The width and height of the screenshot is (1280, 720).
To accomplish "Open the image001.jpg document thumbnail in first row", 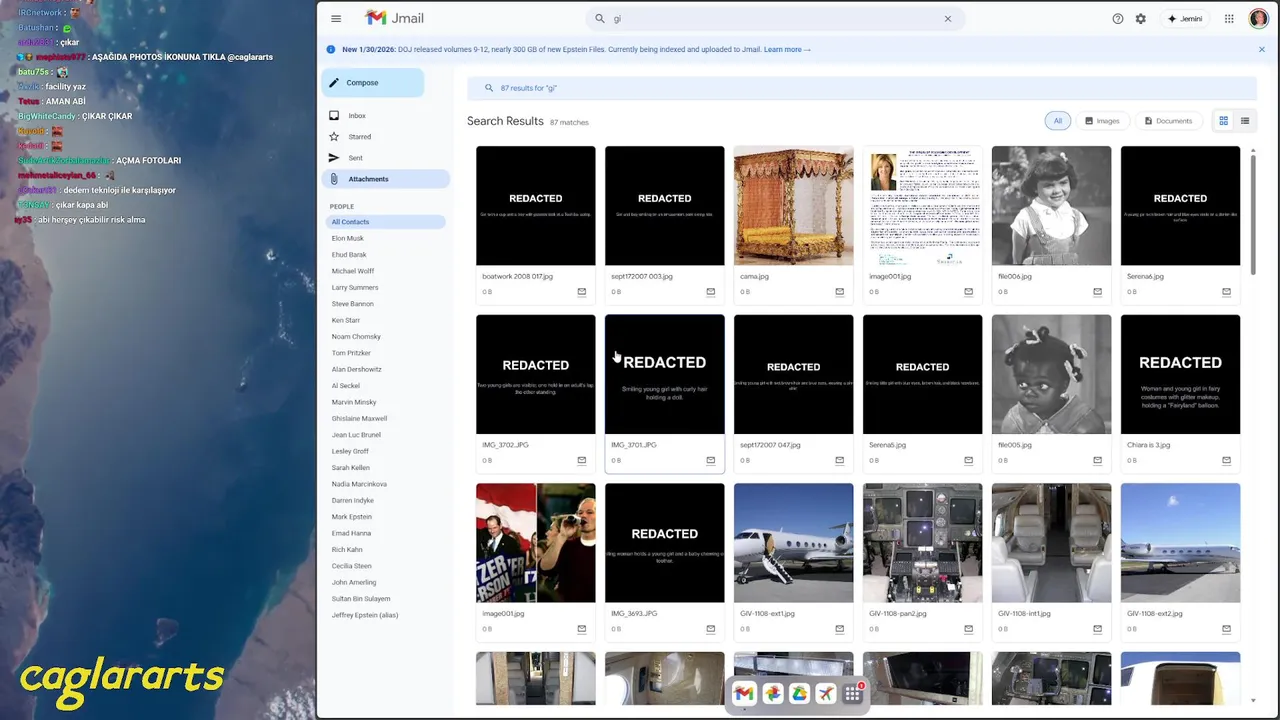I will pyautogui.click(x=923, y=206).
